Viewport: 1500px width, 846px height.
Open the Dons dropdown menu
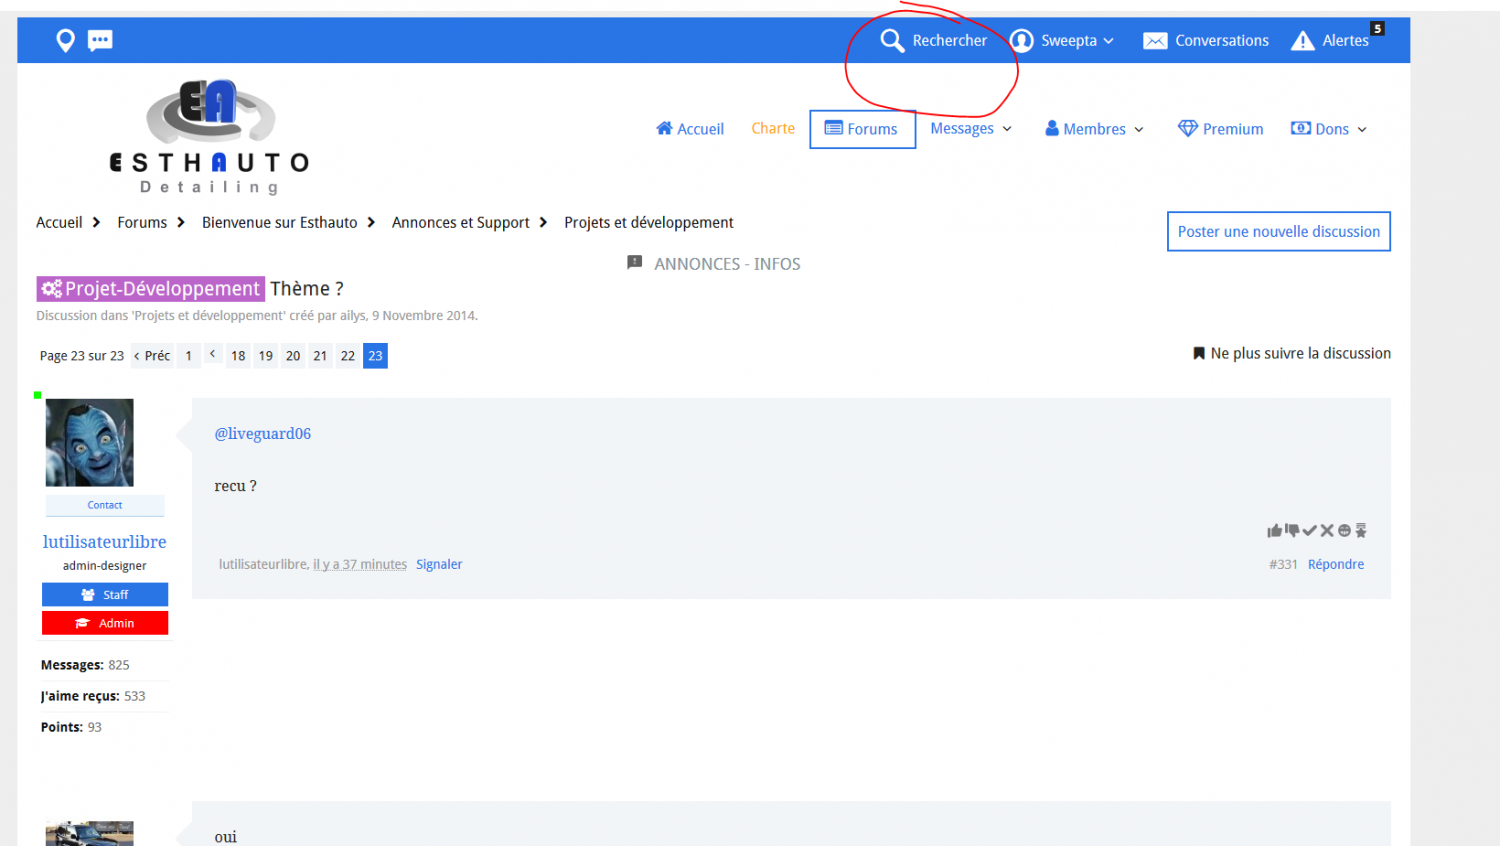pos(1329,129)
